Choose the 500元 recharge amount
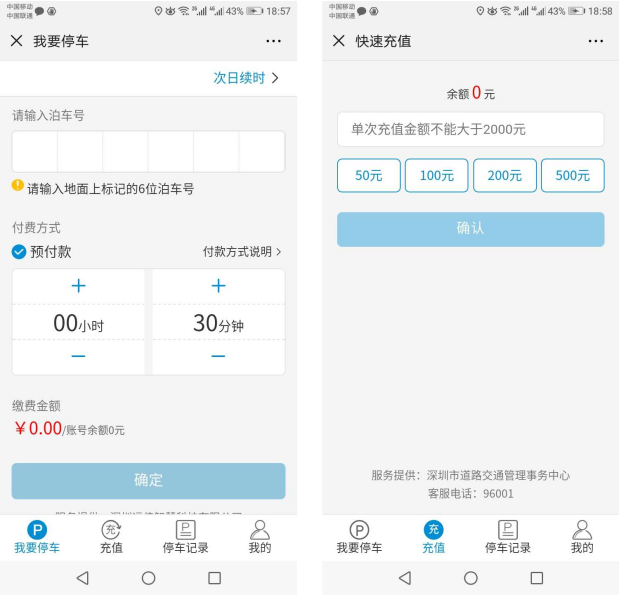Screen dimensions: 619x595 pos(573,175)
